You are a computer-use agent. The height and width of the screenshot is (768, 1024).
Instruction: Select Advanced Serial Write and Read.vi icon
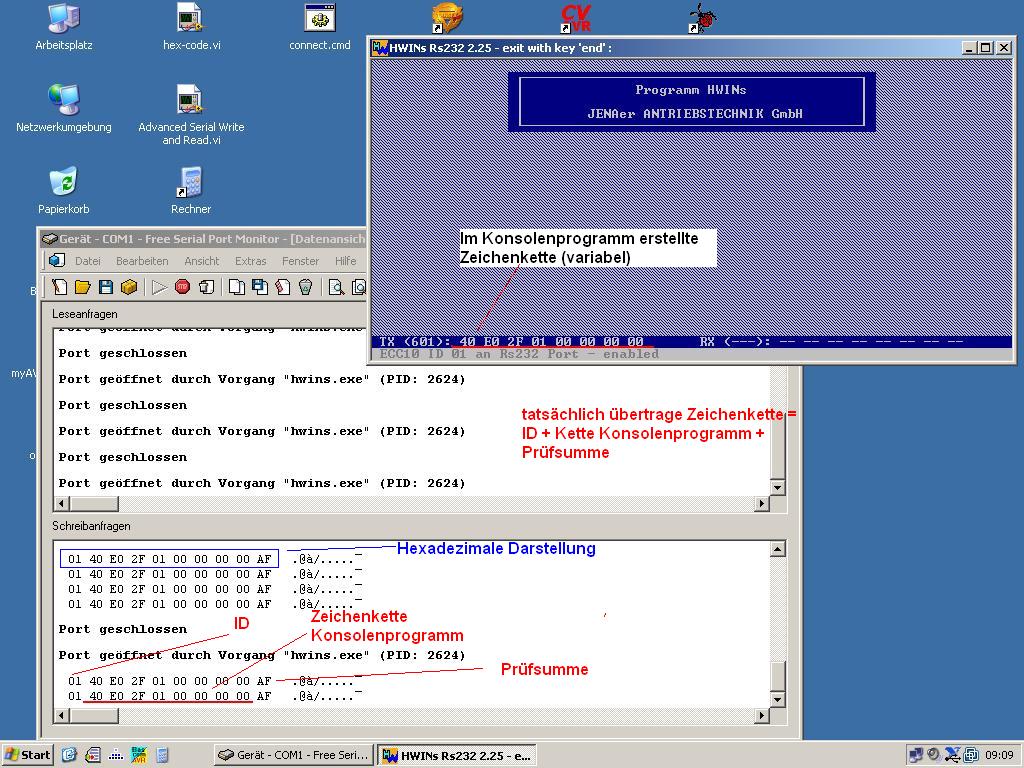191,115
